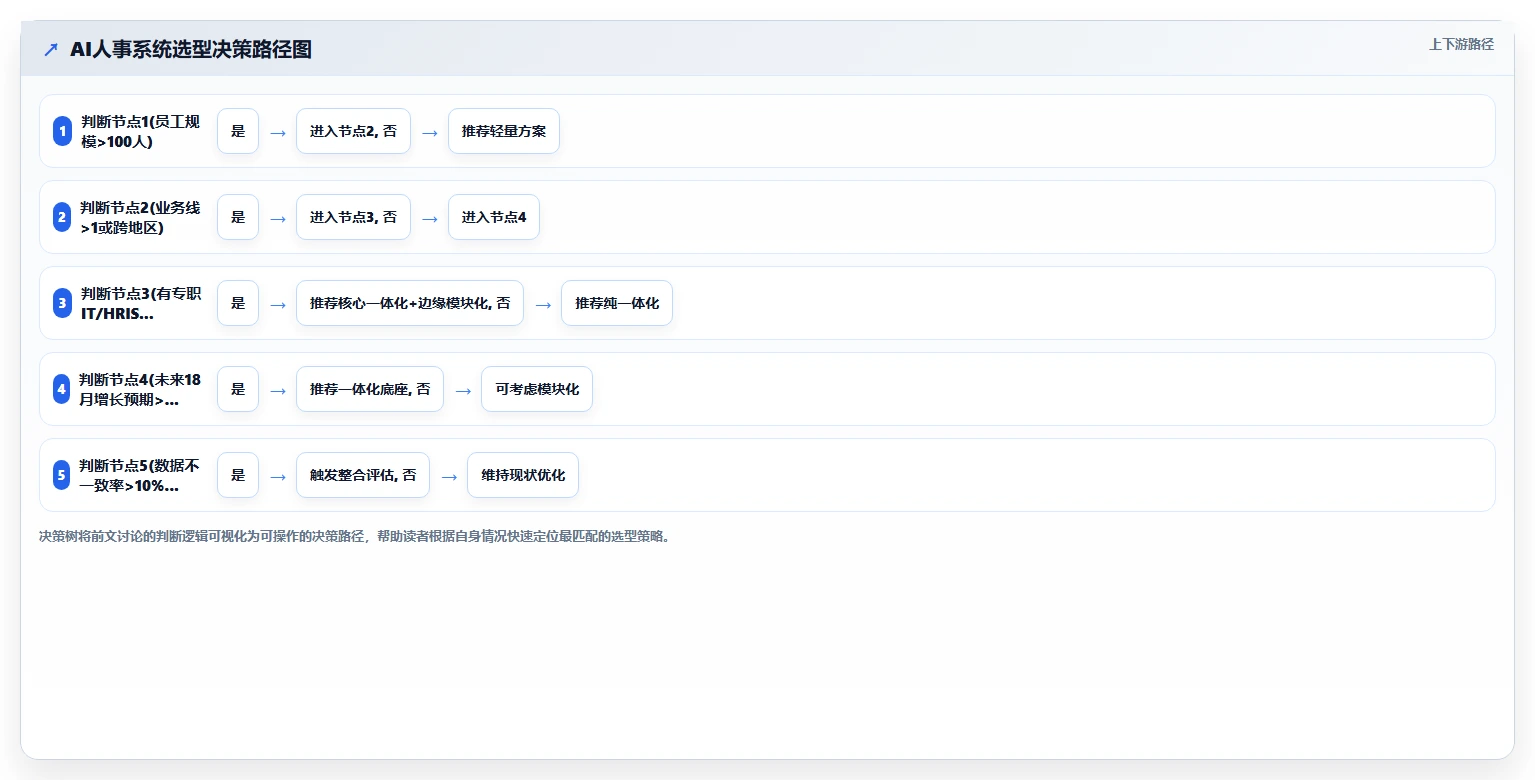Click 推荐核心一体化+边缘模块化, 否 box
Image resolution: width=1535 pixels, height=780 pixels.
410,303
